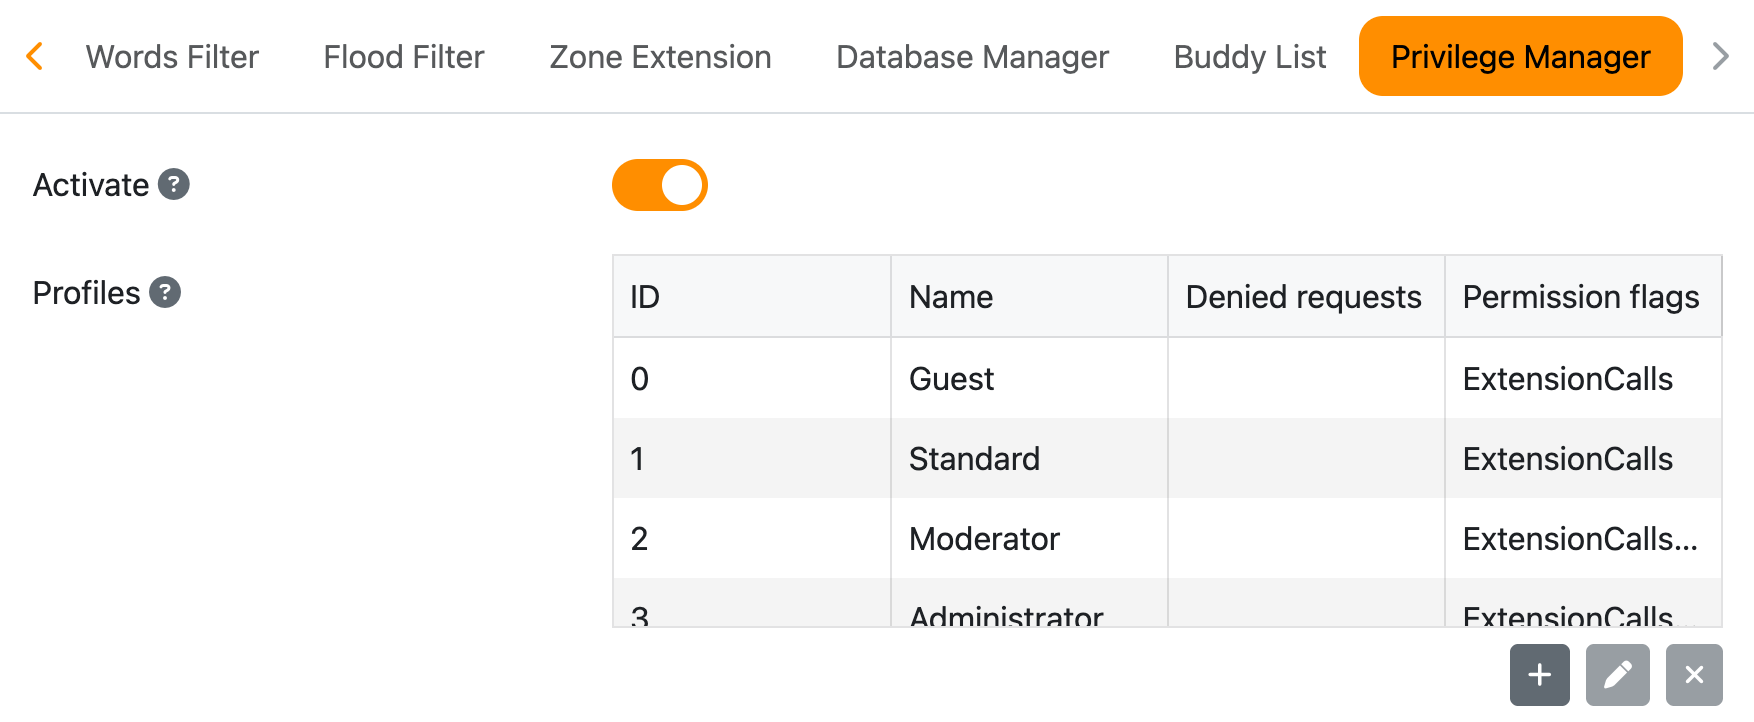
Task: Select the Administrator profile row
Action: click(x=1167, y=604)
